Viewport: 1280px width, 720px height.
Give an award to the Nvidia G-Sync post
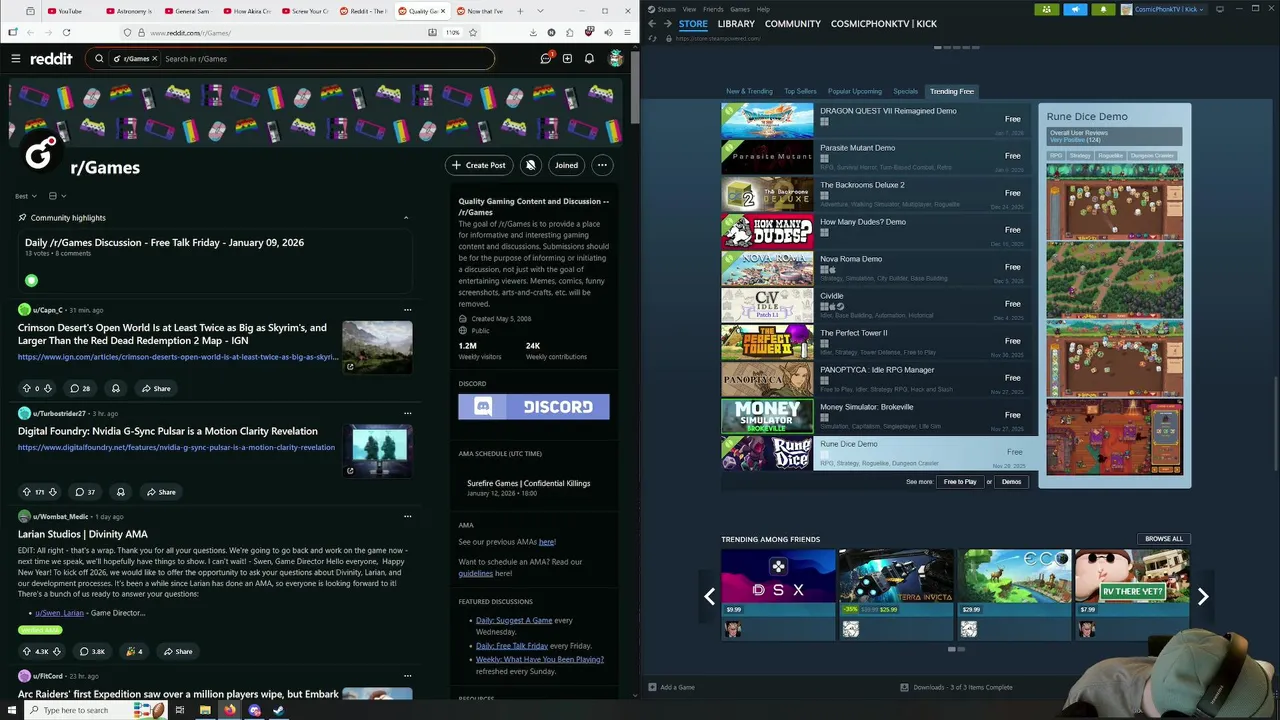(x=120, y=492)
